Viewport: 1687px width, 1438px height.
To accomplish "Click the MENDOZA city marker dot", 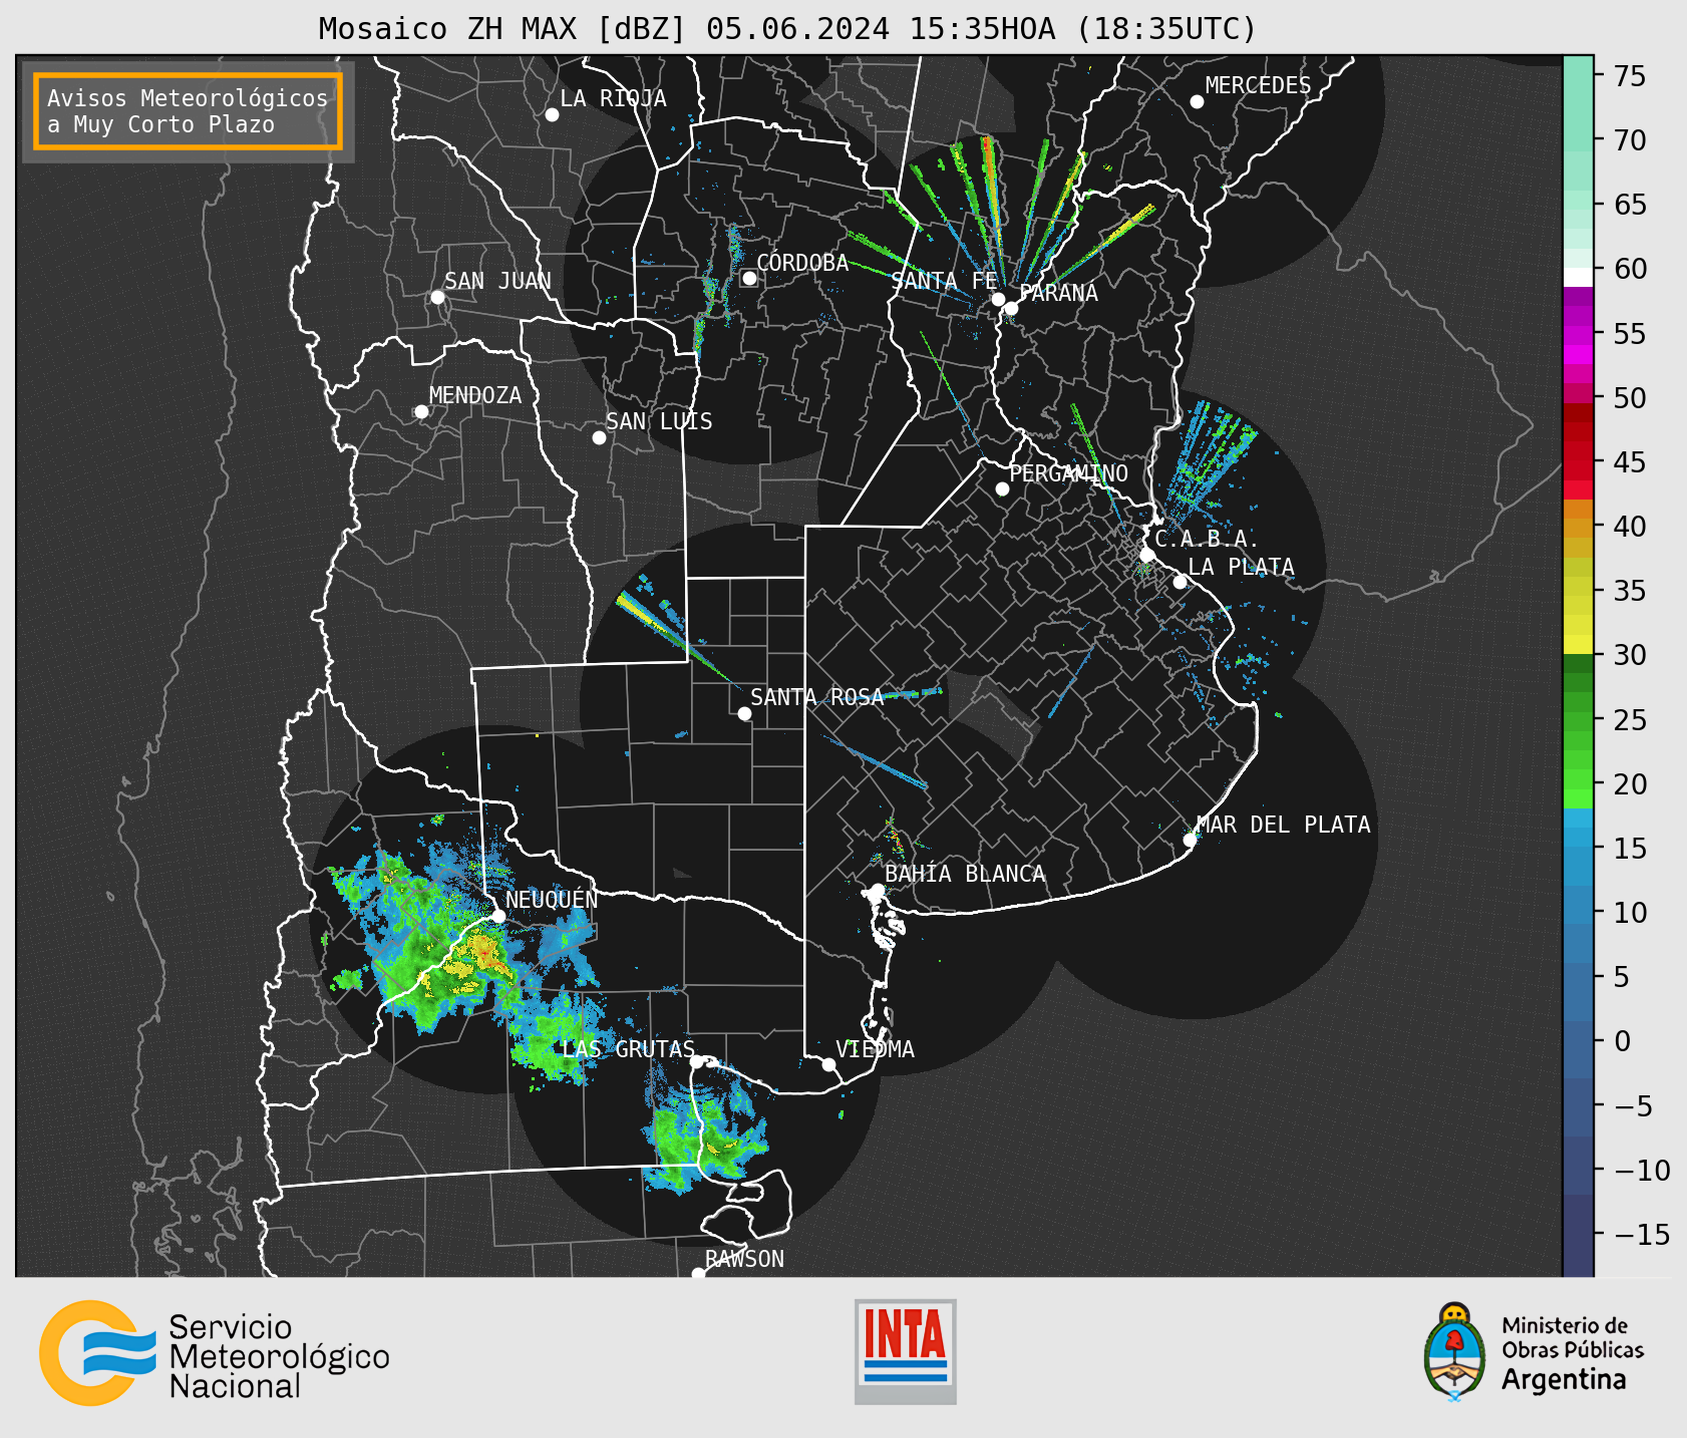I will point(422,412).
